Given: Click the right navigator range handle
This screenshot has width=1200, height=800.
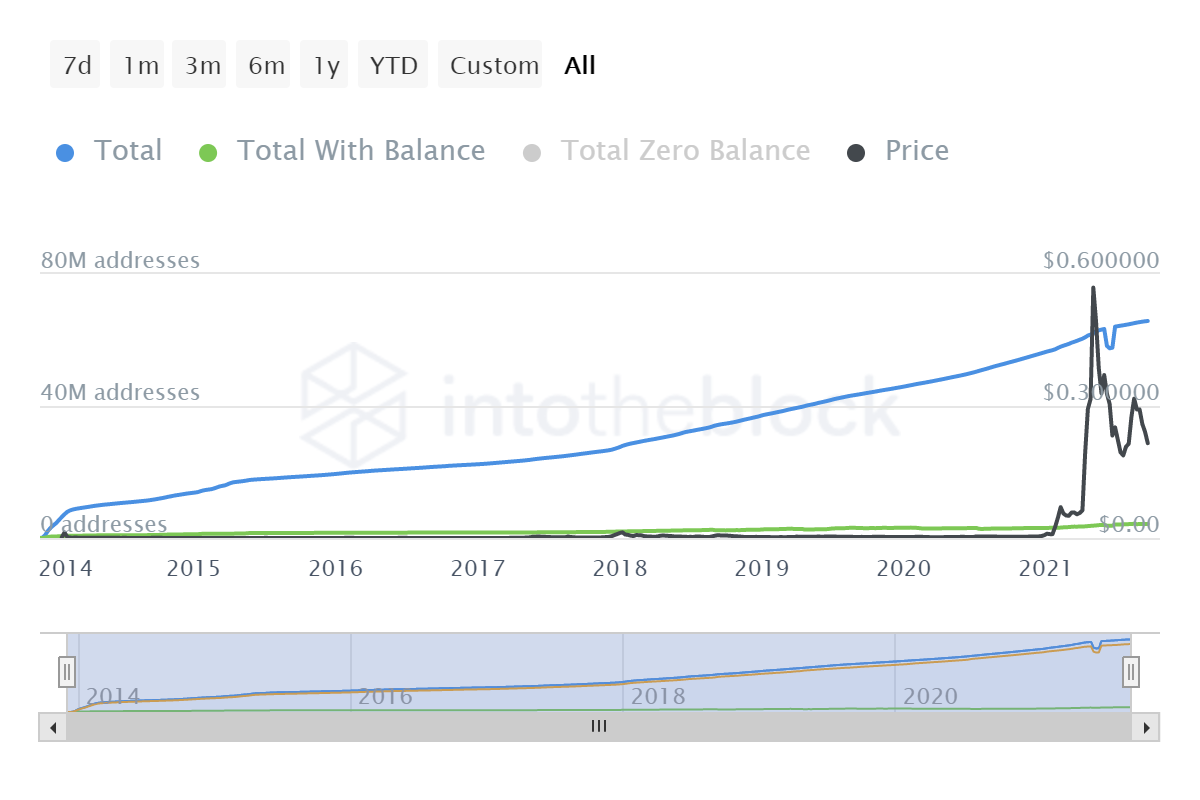Looking at the screenshot, I should 1131,671.
